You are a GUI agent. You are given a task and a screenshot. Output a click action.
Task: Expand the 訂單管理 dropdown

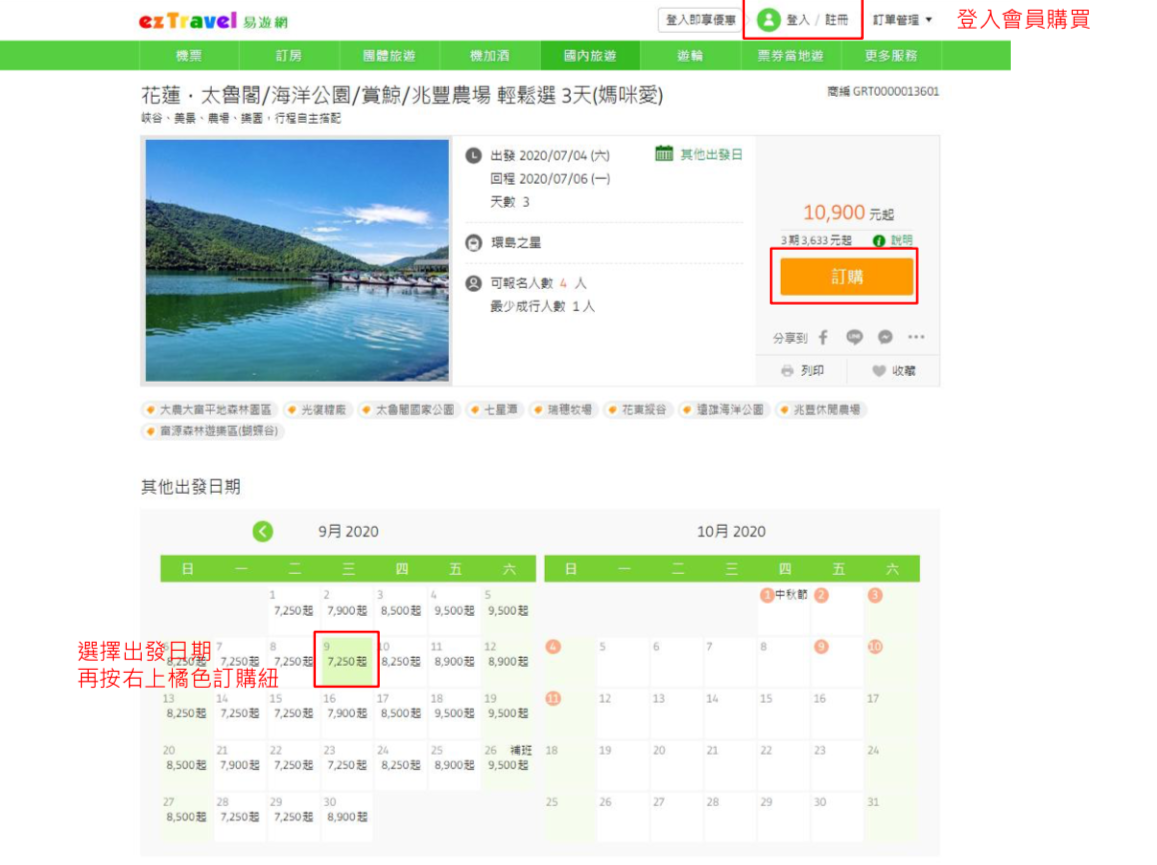click(x=902, y=20)
